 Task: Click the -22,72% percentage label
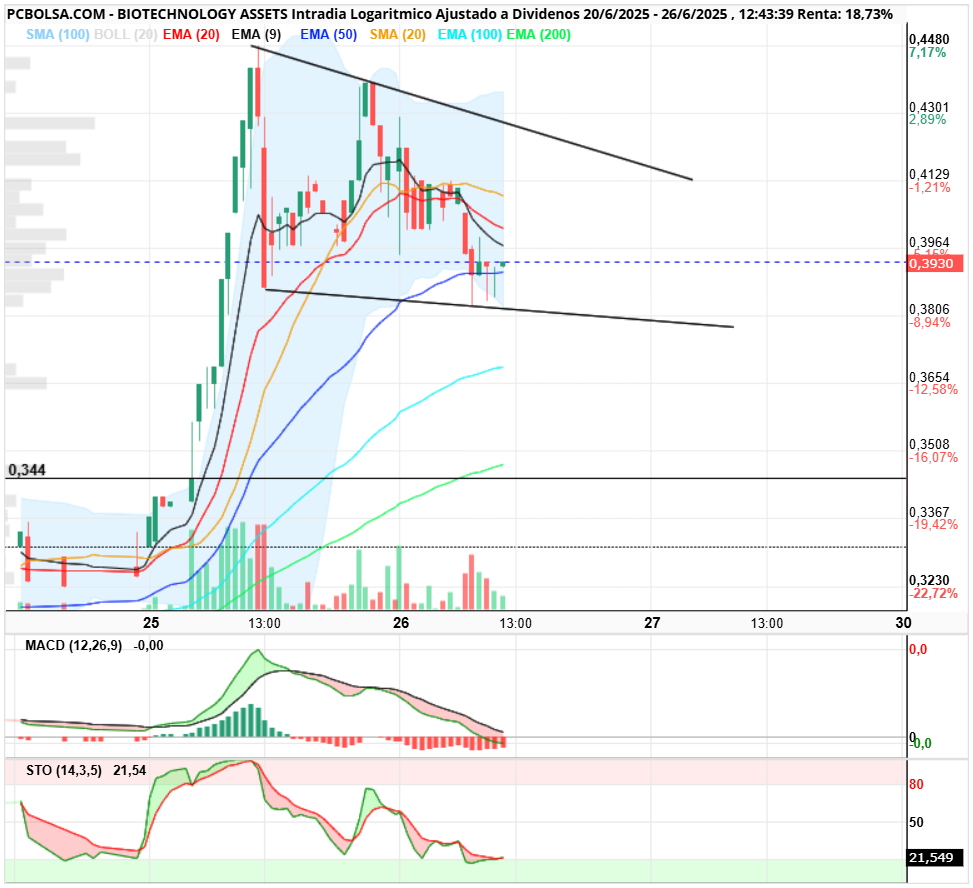933,593
